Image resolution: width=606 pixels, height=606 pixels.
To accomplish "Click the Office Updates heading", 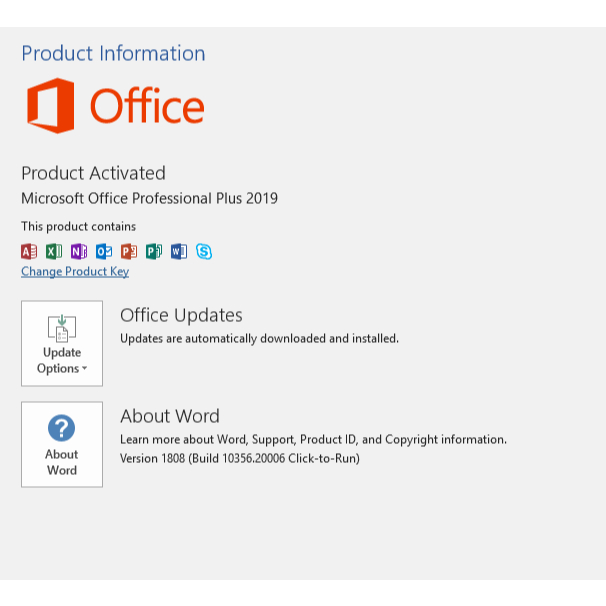I will coord(181,315).
